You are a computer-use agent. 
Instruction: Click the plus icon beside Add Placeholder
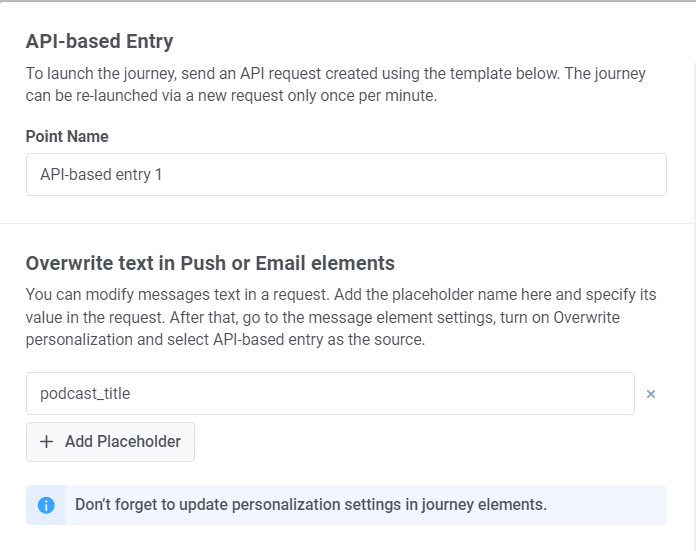[x=46, y=442]
